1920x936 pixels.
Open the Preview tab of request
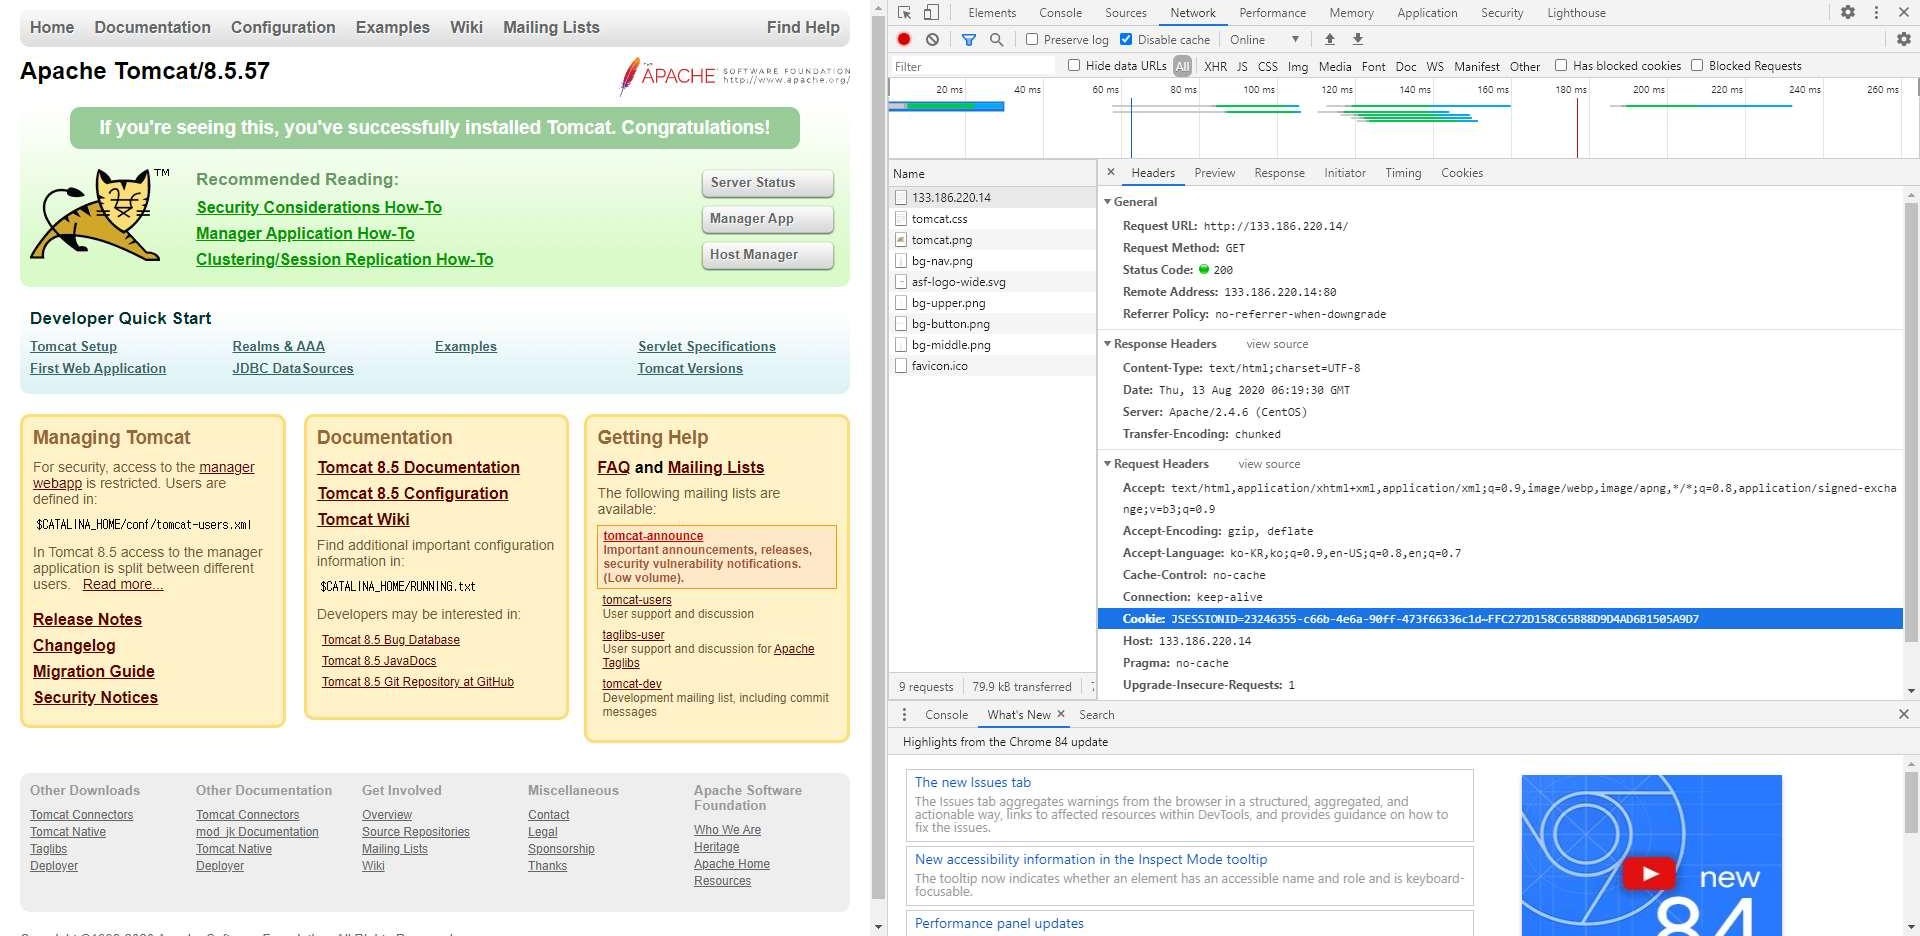click(1214, 173)
